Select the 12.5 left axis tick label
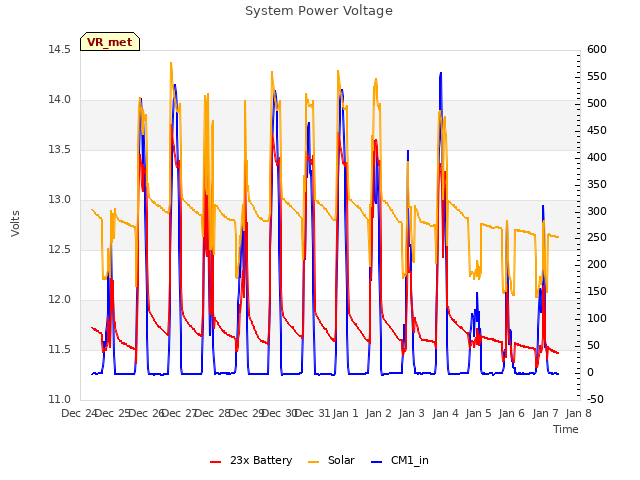 [x=60, y=249]
